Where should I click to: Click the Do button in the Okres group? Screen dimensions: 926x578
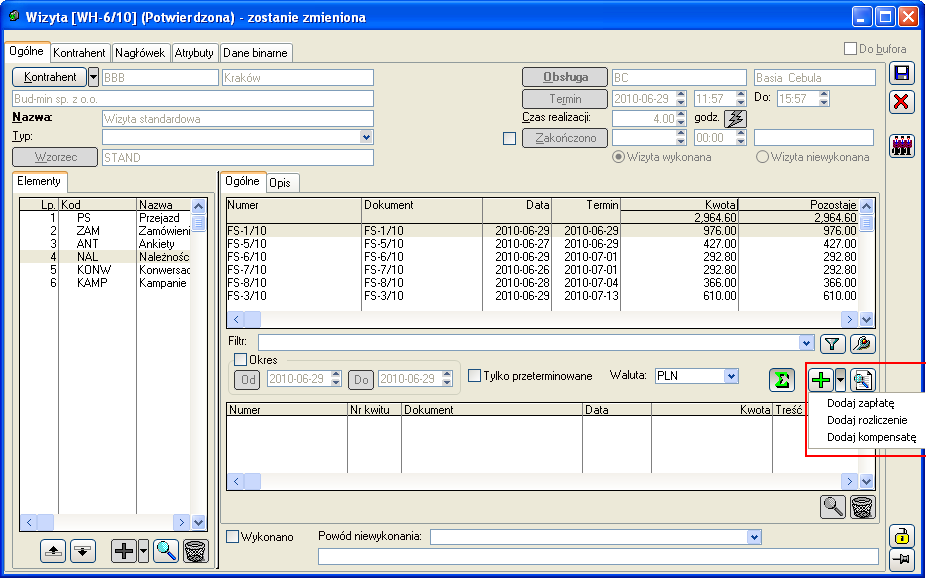pyautogui.click(x=360, y=380)
